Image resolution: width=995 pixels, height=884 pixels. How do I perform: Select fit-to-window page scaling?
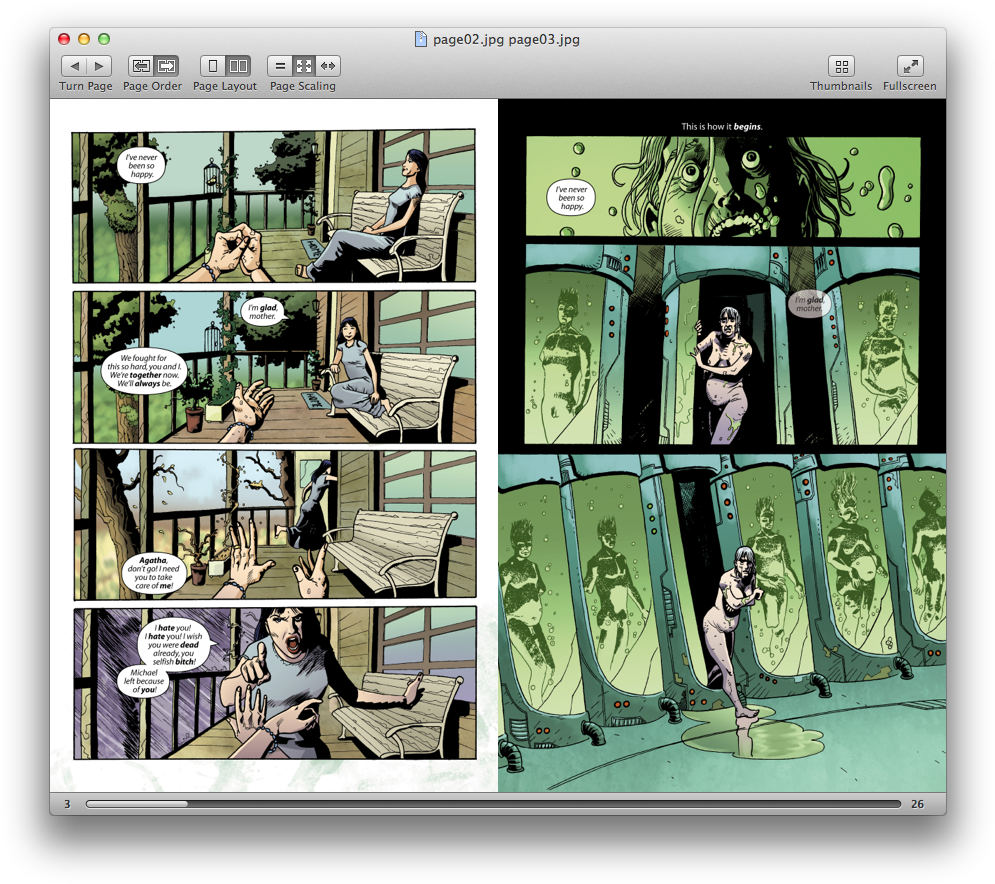coord(304,66)
